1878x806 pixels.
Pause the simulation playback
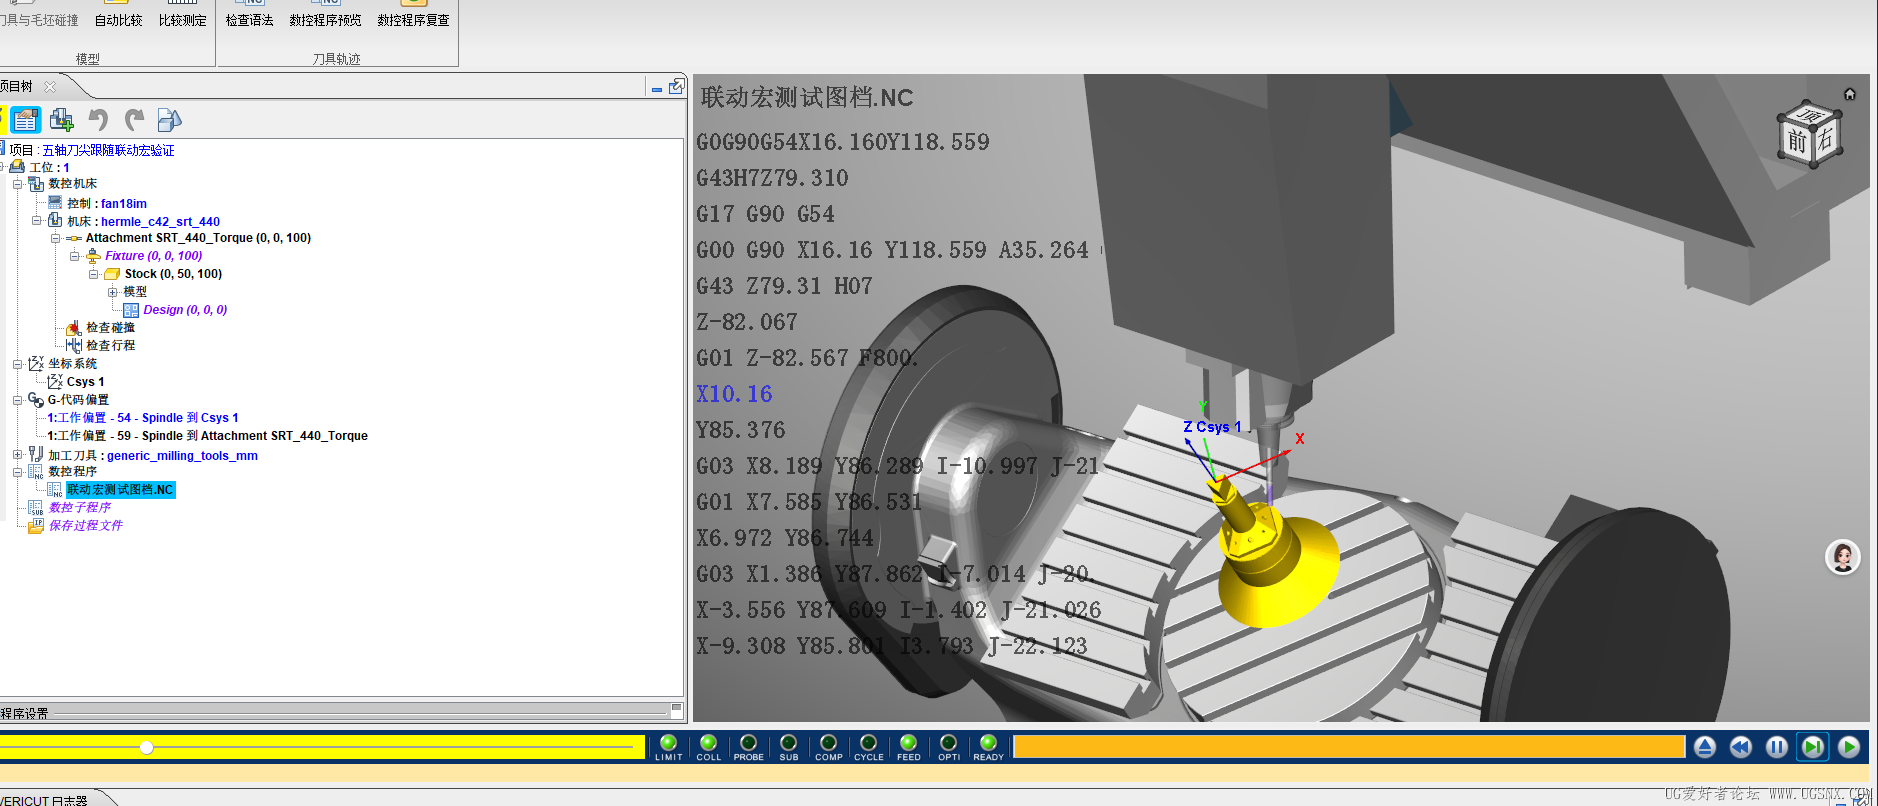(1776, 747)
